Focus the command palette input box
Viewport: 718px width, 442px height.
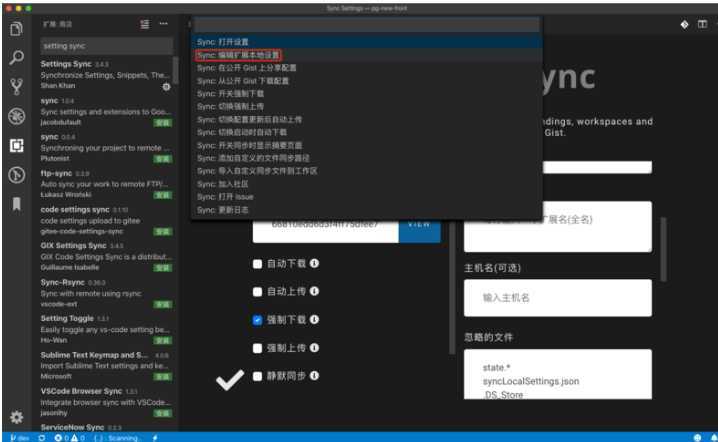click(x=366, y=25)
